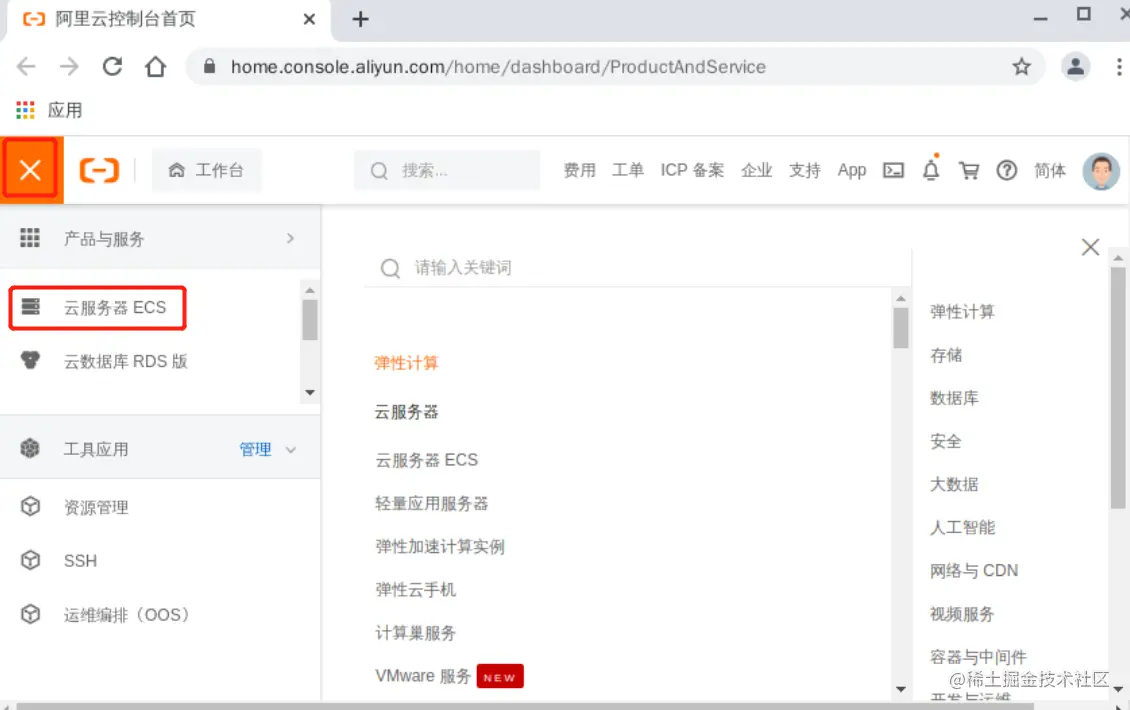Image resolution: width=1130 pixels, height=710 pixels.
Task: Launch Cloud Shell terminal icon
Action: (894, 170)
